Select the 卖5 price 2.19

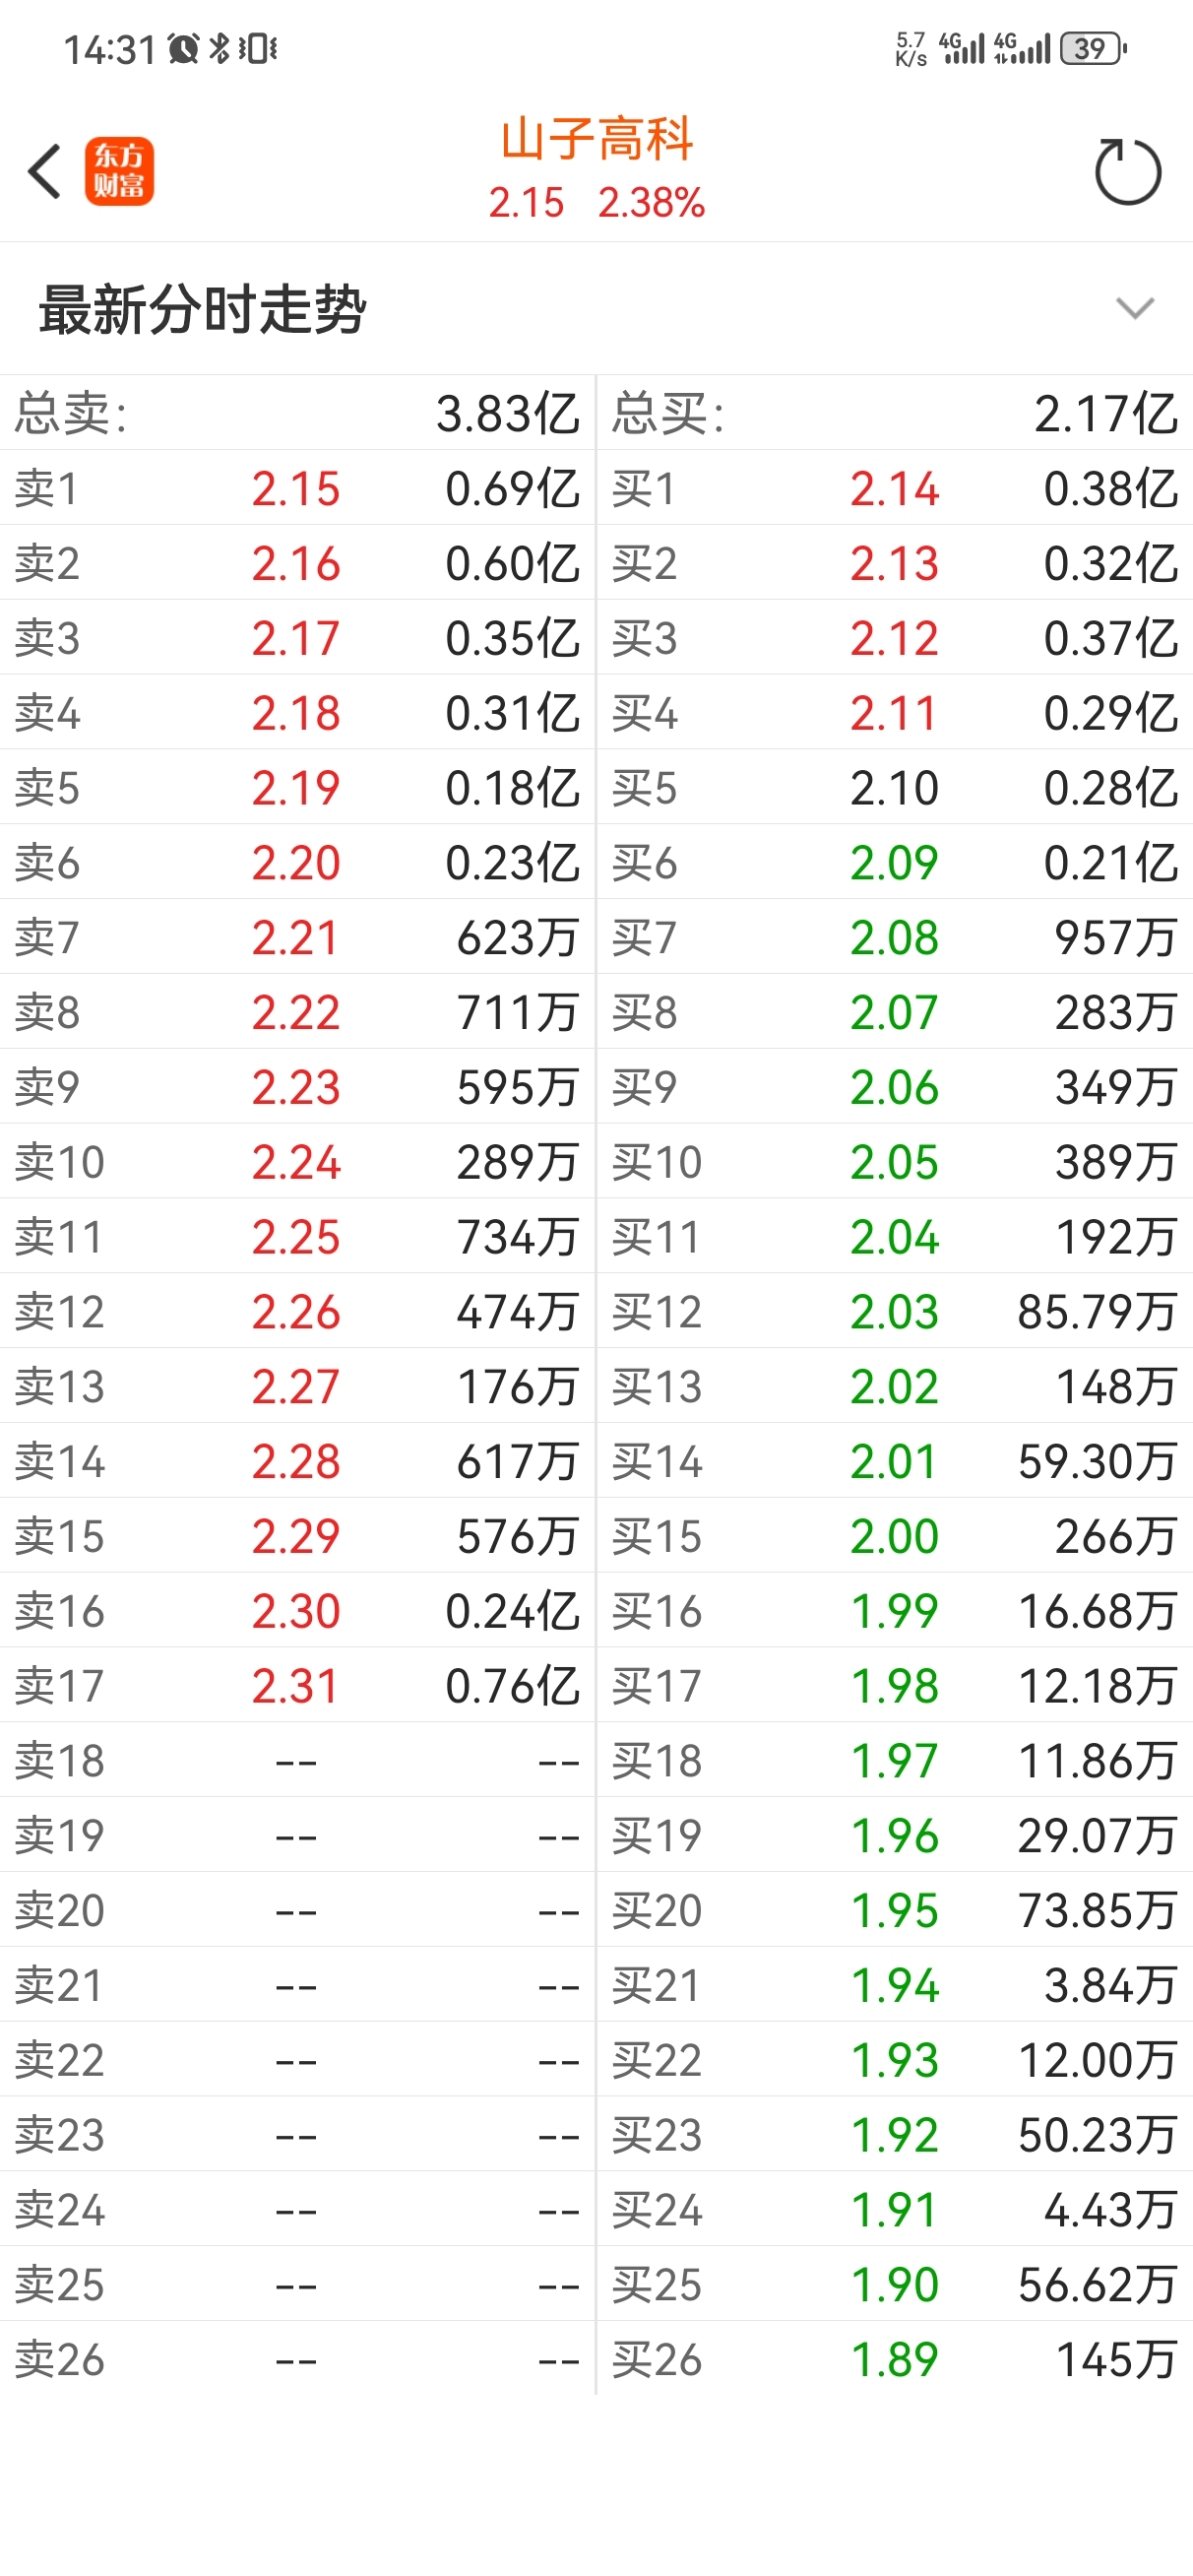pos(296,788)
